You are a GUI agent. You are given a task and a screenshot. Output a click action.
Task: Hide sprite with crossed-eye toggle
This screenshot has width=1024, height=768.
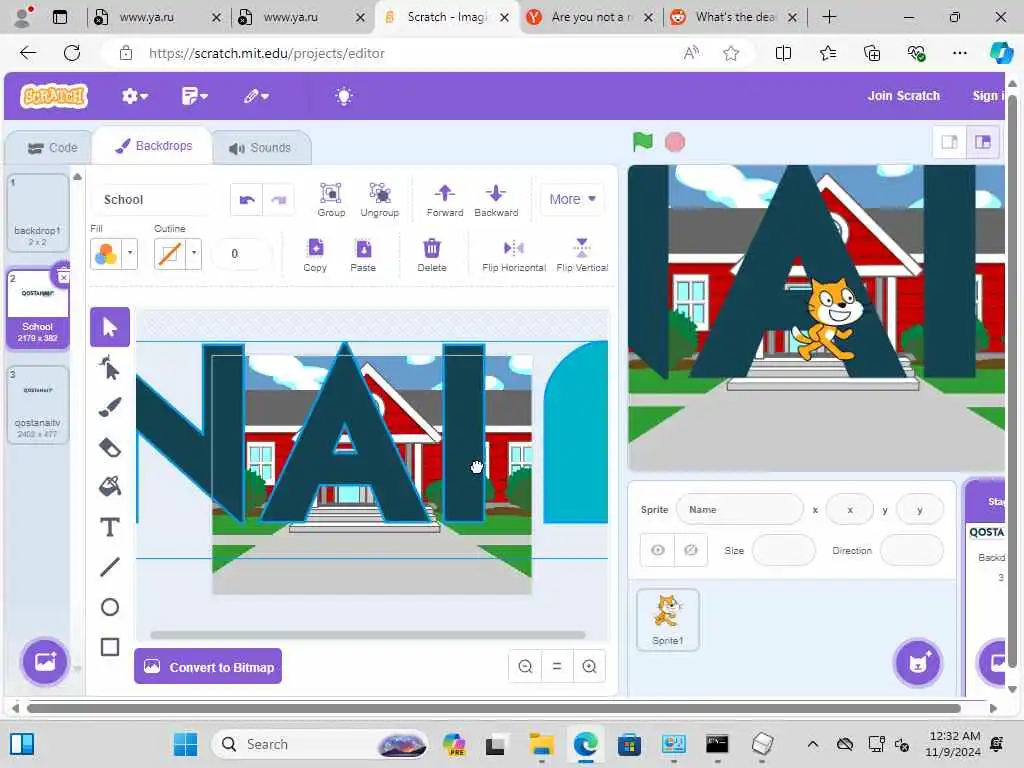pyautogui.click(x=690, y=551)
